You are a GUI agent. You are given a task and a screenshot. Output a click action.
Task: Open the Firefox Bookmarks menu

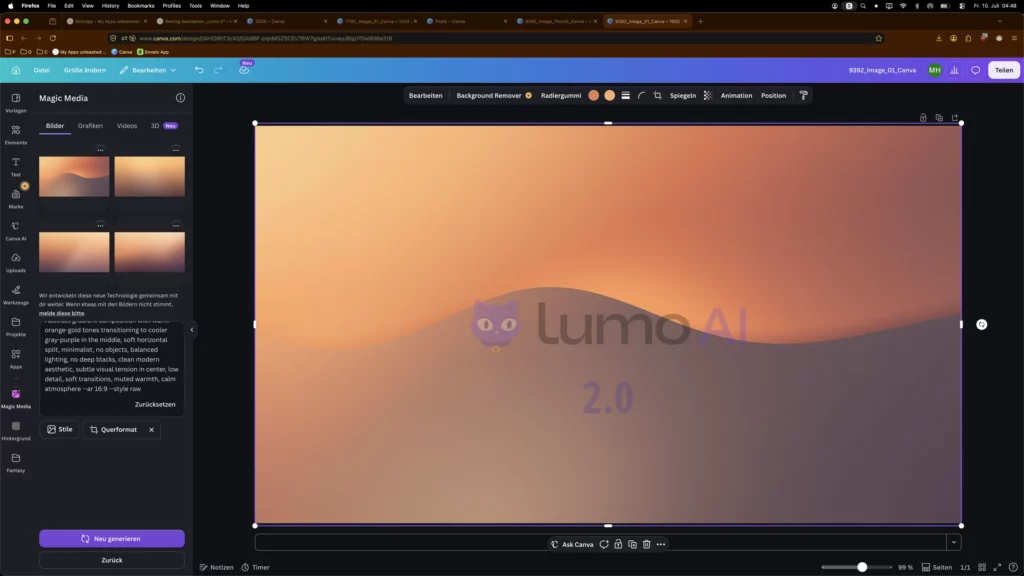pos(140,5)
